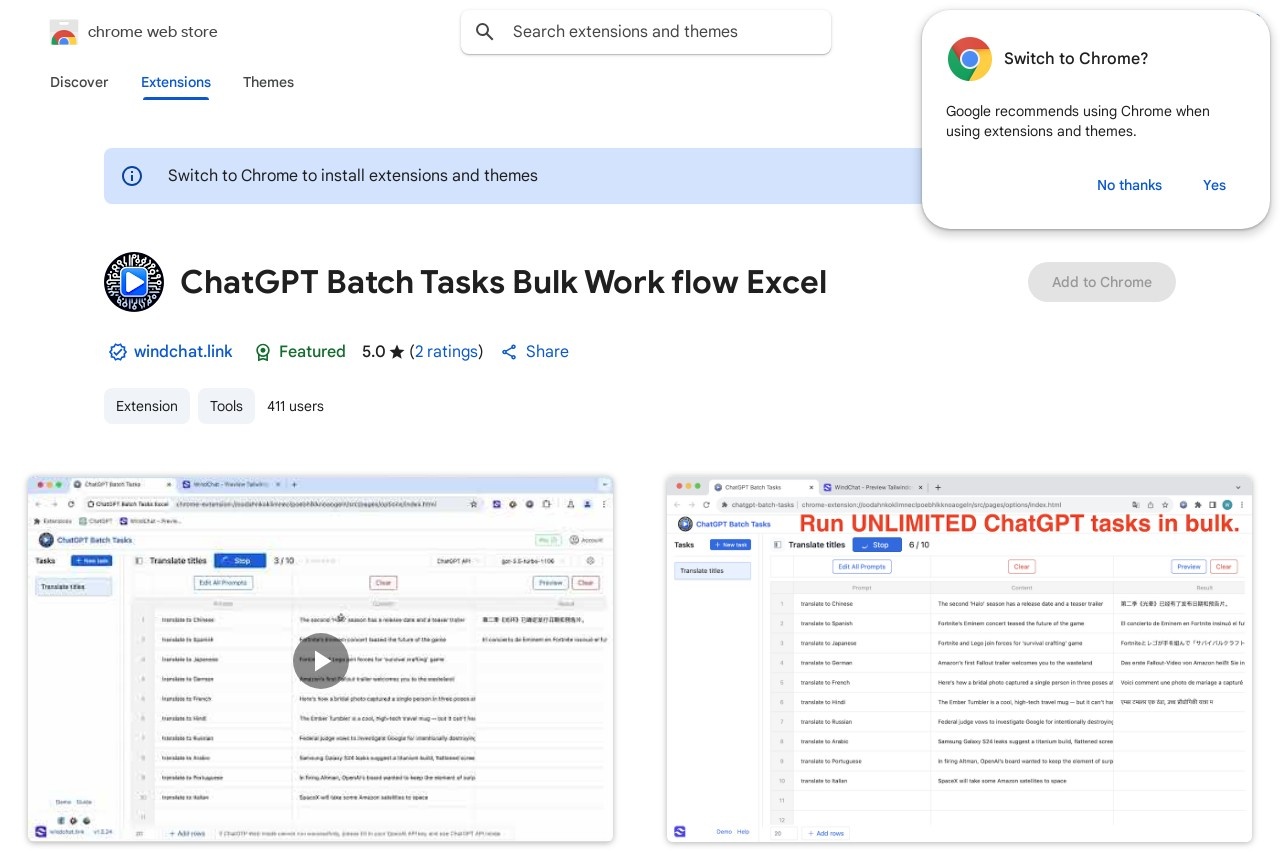Click the "411 users" text
This screenshot has width=1280, height=853.
point(295,406)
